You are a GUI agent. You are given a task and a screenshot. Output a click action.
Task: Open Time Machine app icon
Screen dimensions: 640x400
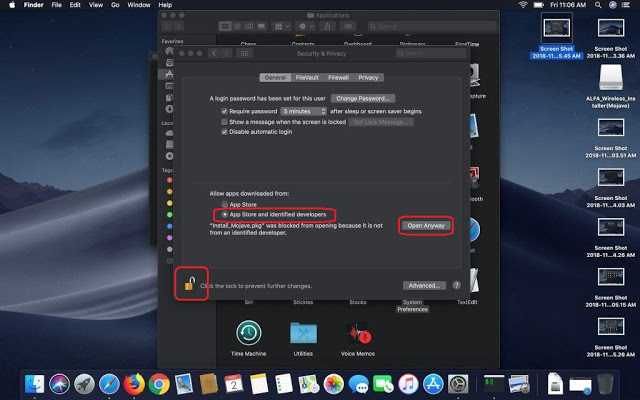(249, 333)
